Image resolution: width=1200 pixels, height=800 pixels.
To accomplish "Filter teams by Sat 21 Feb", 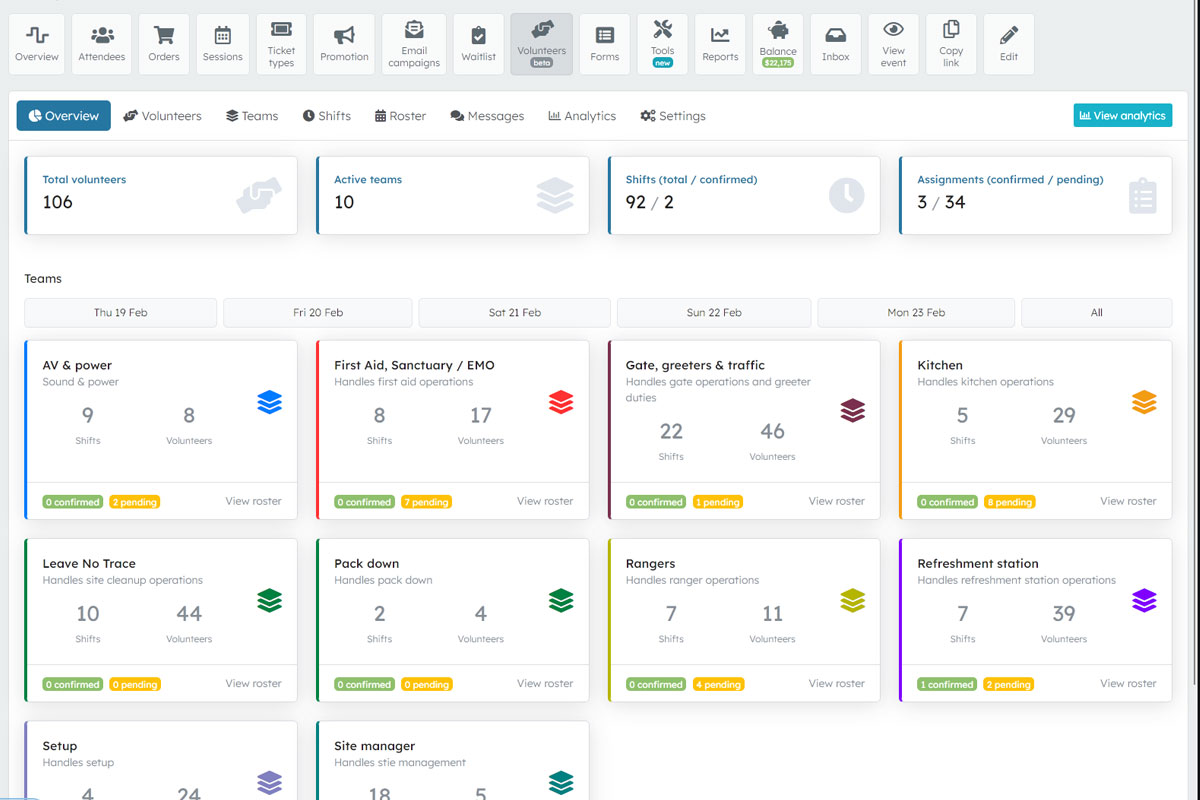I will (x=513, y=312).
